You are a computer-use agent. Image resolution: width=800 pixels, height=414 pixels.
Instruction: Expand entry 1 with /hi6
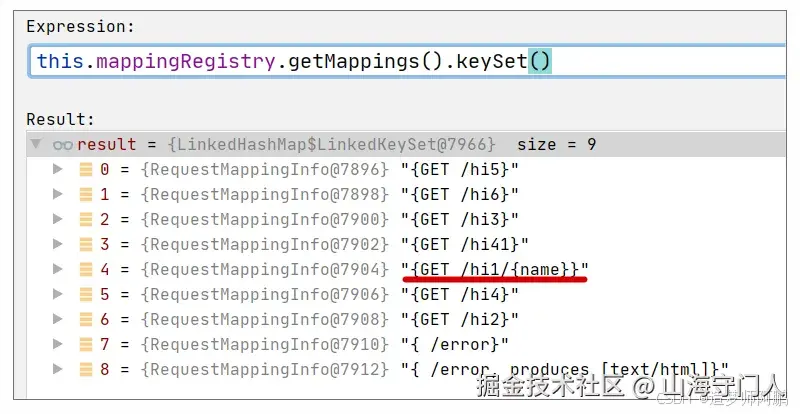(58, 194)
